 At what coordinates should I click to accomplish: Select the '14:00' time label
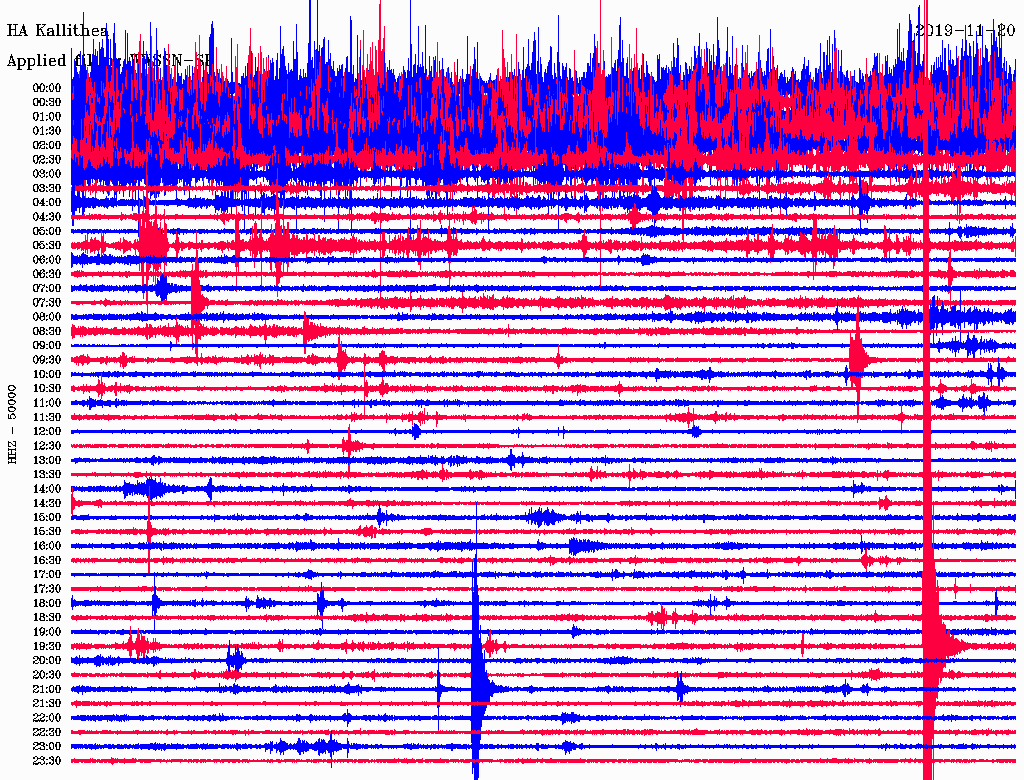tap(47, 489)
